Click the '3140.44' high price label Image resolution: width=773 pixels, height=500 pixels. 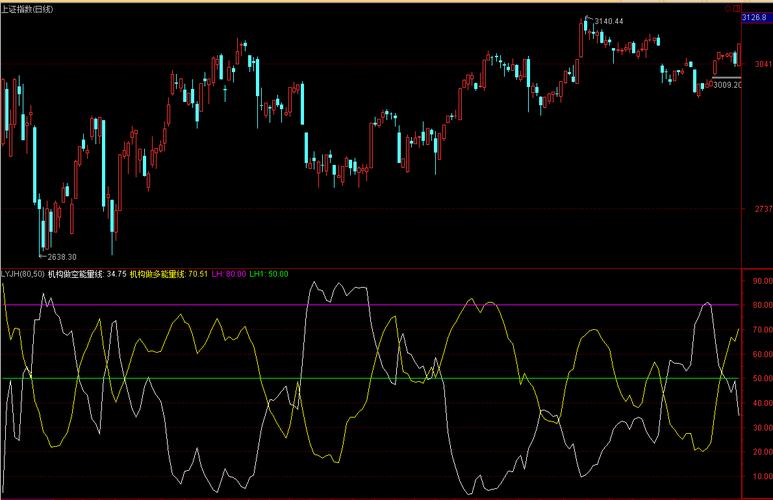point(609,21)
